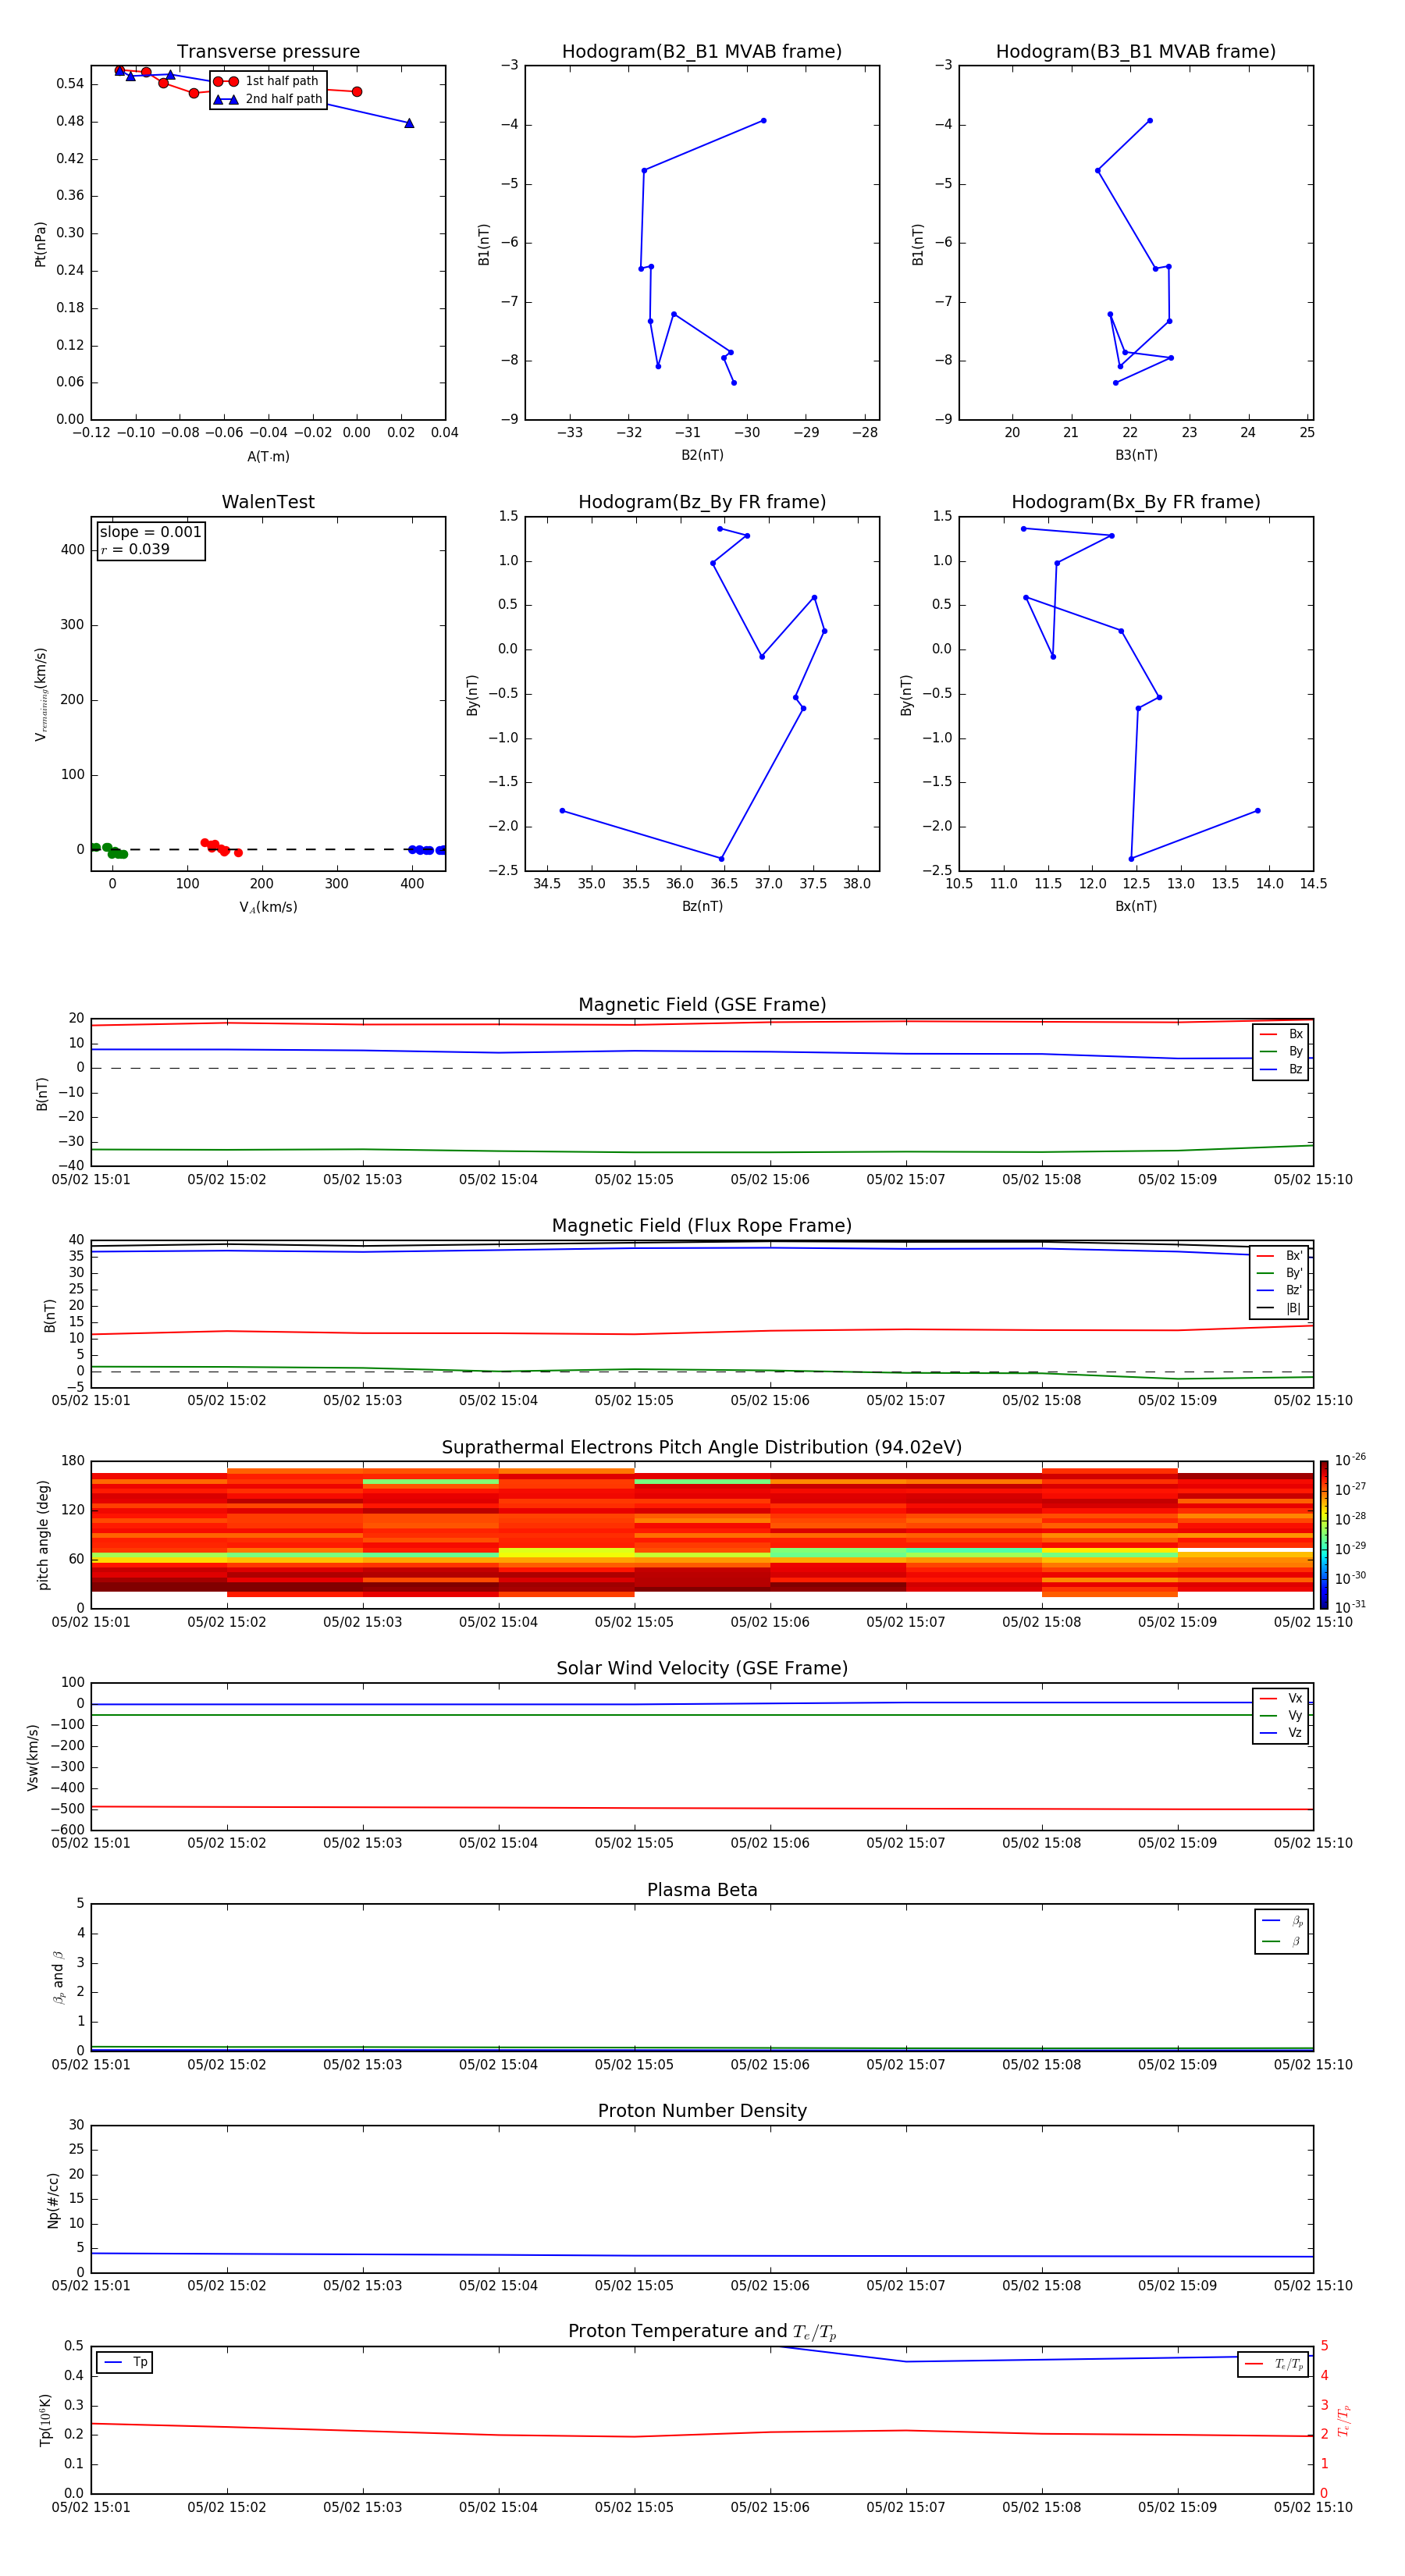
Task: Select the Bx entry in the GSE magnetic field legend
Action: coord(1281,1034)
